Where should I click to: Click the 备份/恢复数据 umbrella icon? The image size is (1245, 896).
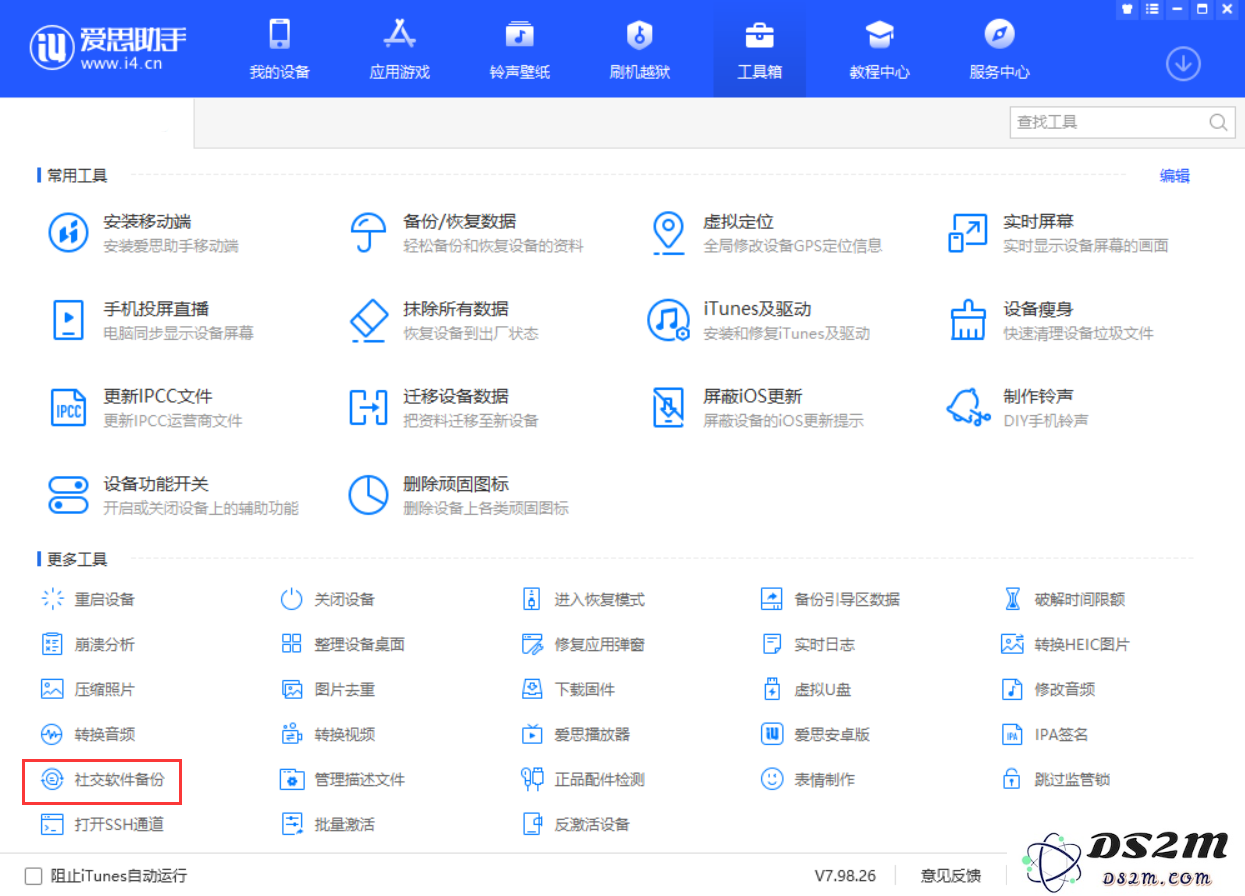pos(369,233)
